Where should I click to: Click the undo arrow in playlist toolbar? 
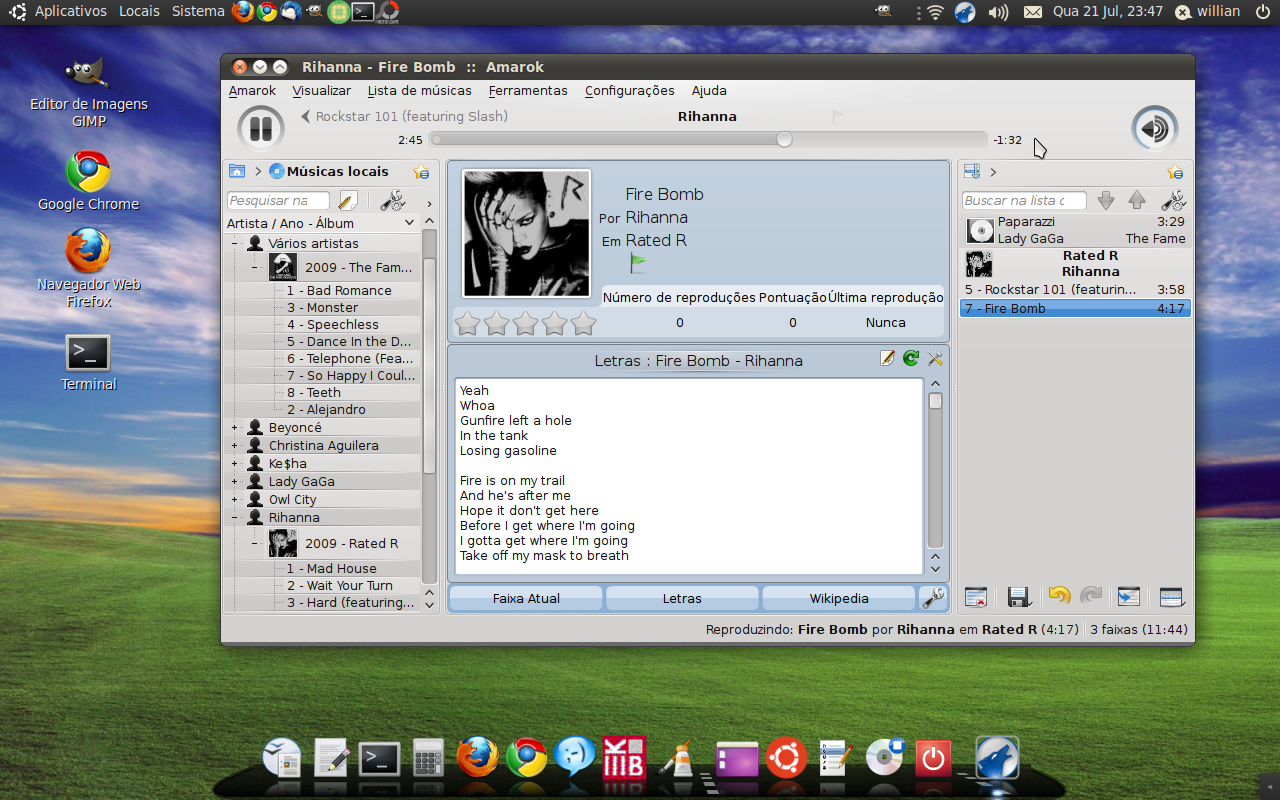coord(1059,597)
